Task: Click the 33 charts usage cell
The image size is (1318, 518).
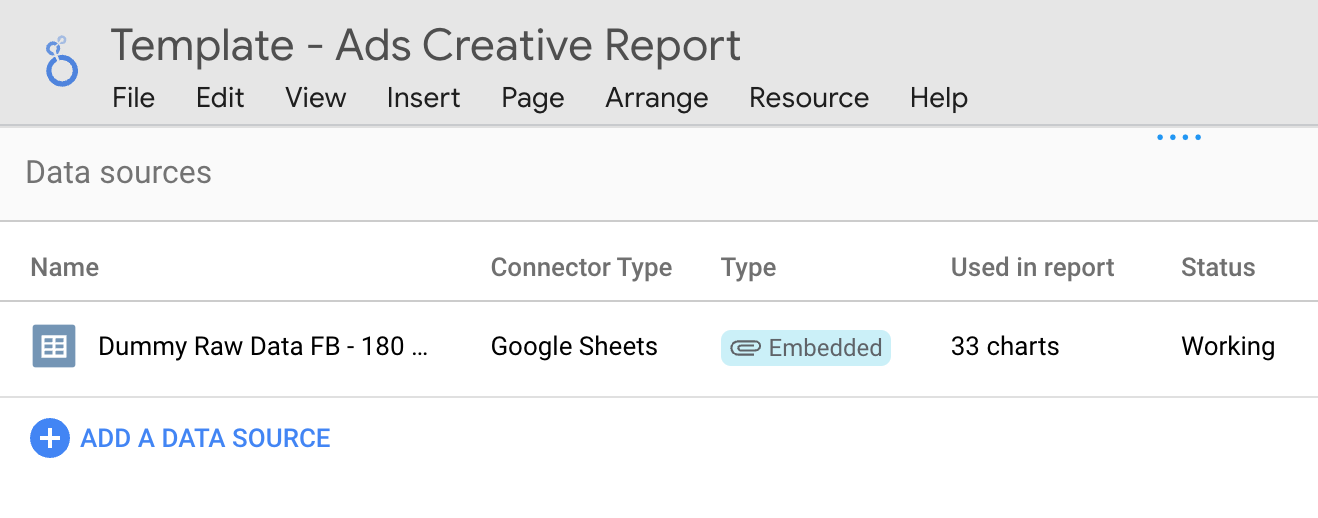Action: (1005, 347)
